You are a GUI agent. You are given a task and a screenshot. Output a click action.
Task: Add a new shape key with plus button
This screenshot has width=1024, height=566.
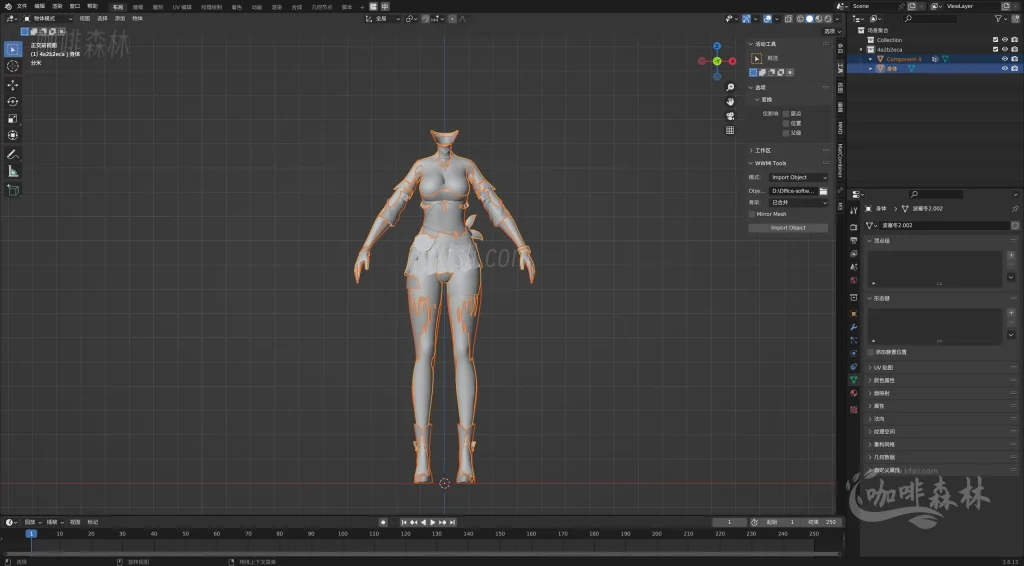point(1011,313)
